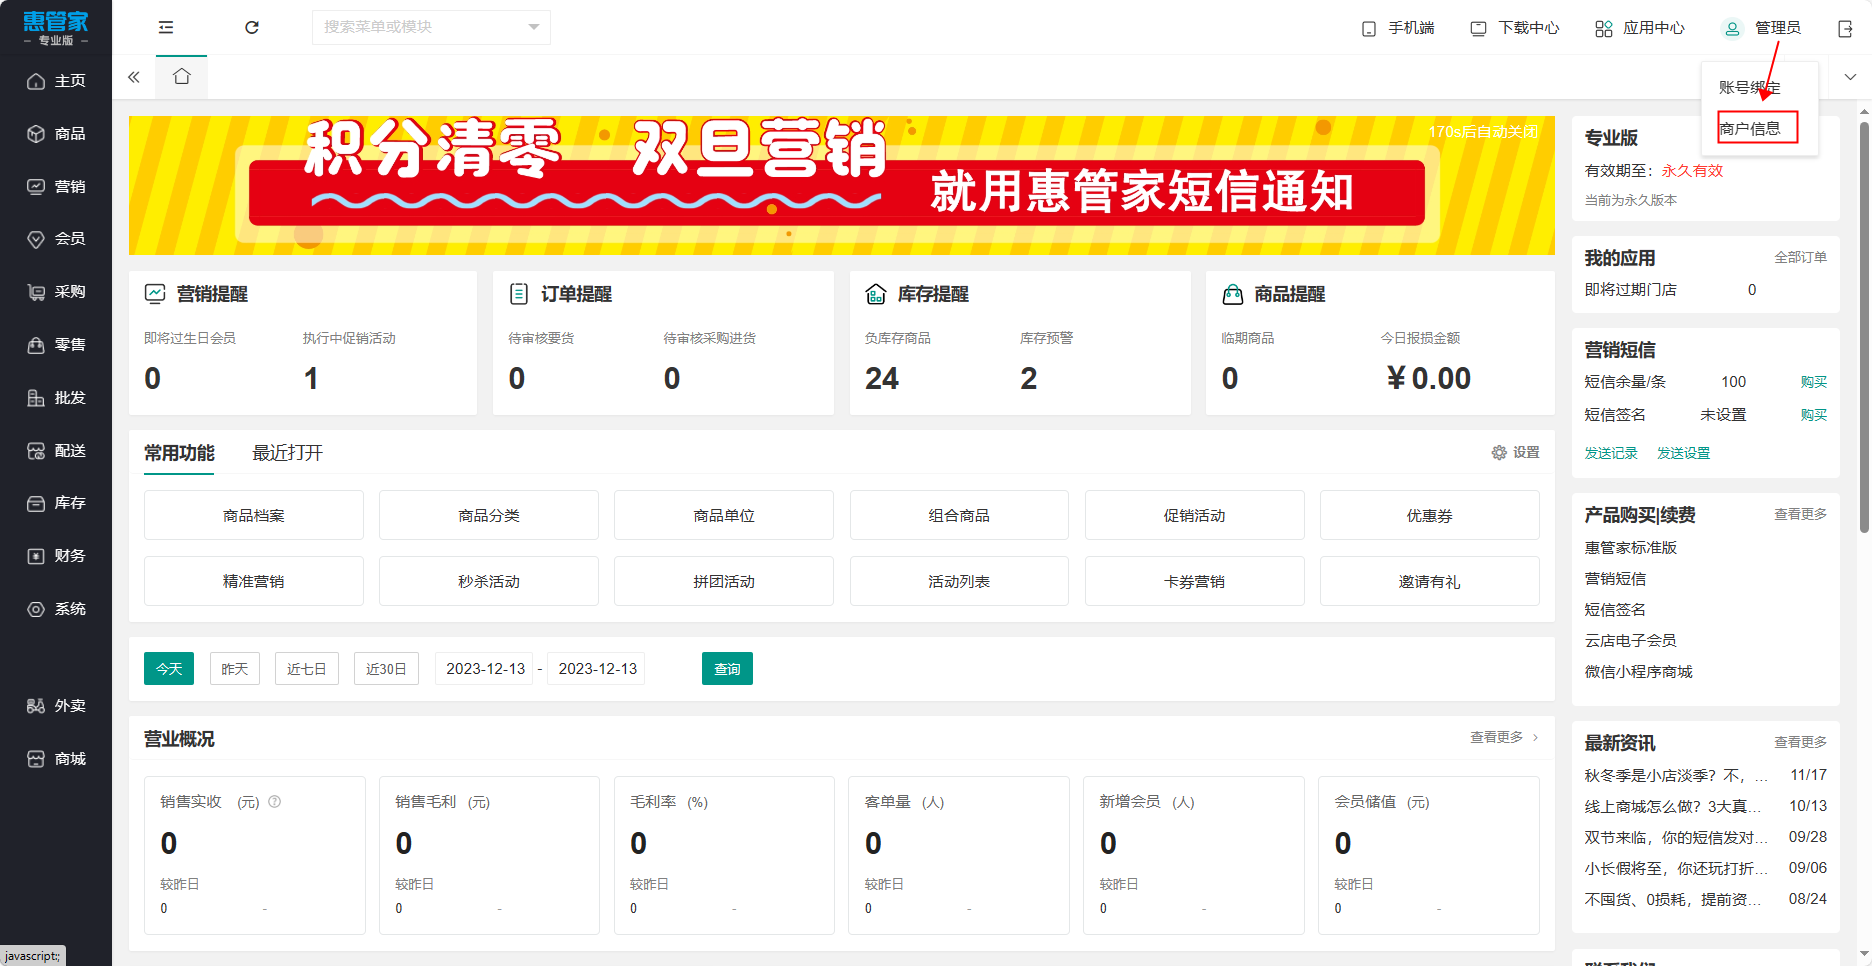Screen dimensions: 1872x966
Task: Select 账号绑定 from the user menu
Action: point(1750,88)
